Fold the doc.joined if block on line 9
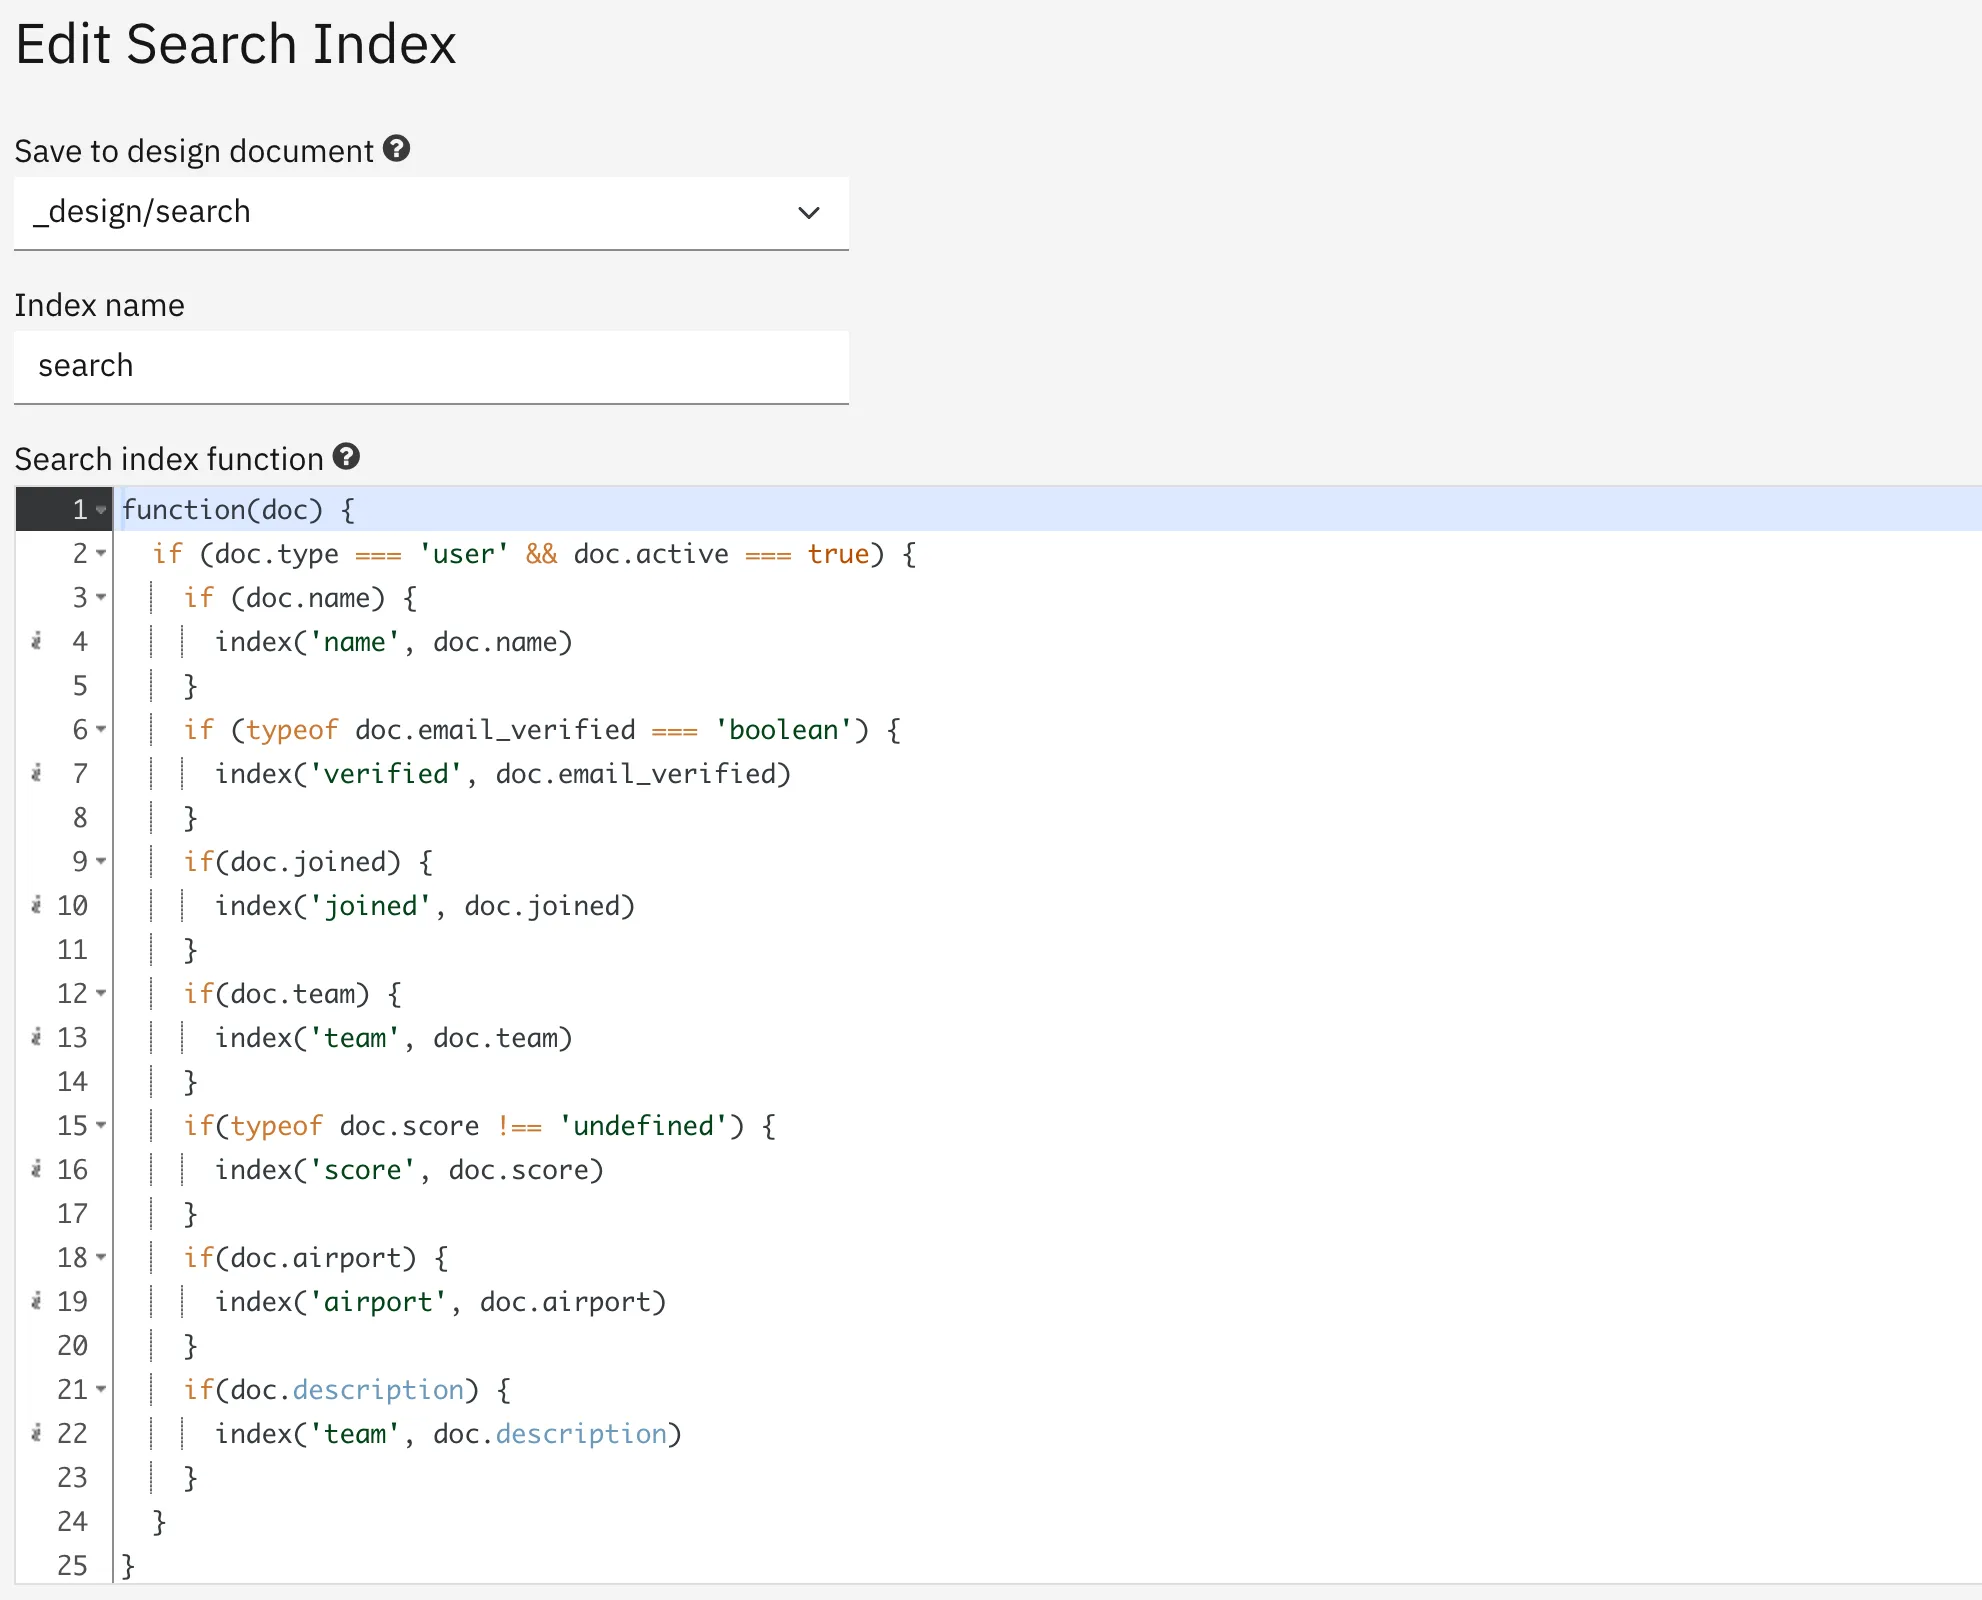This screenshot has width=1982, height=1600. [x=101, y=861]
